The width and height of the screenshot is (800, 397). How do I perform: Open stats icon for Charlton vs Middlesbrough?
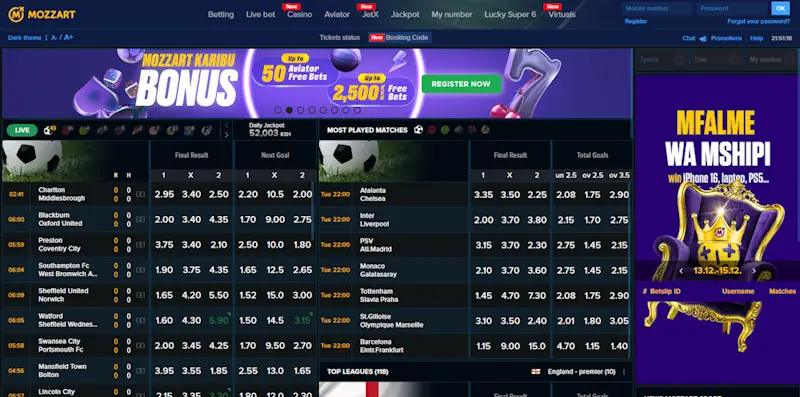(x=140, y=194)
